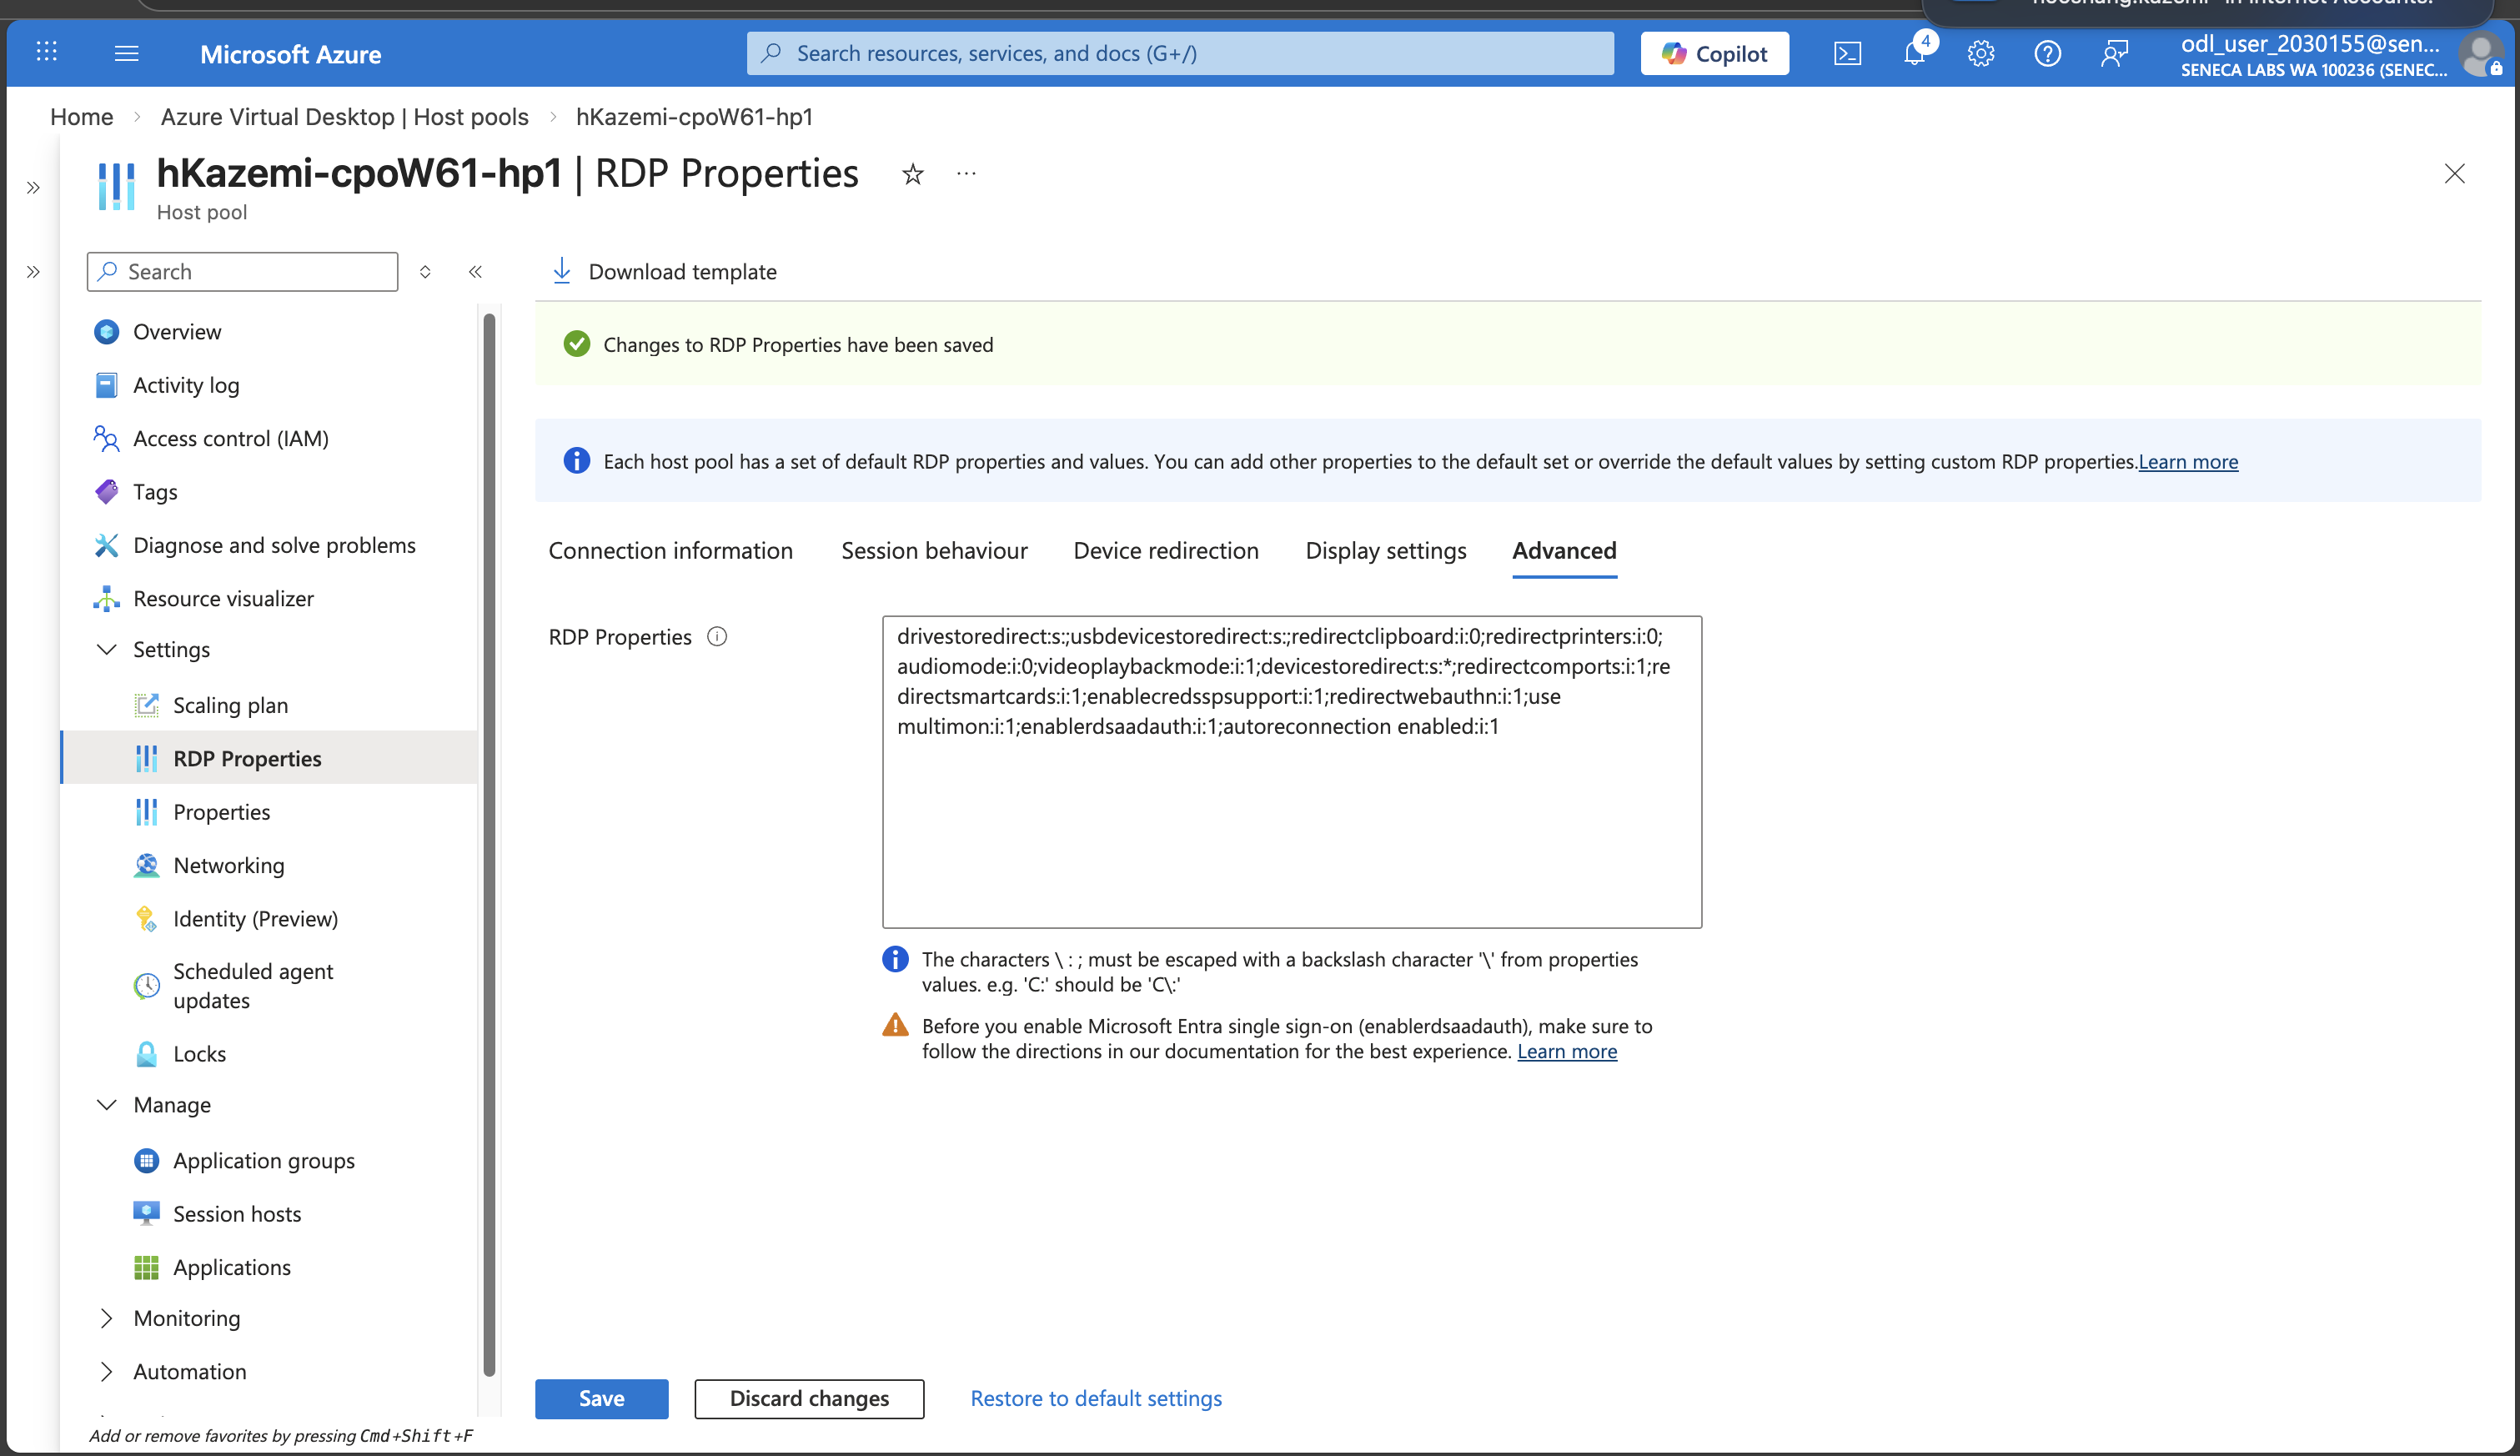Screen dimensions: 2520x1456
Task: Pin host pool to favorites with star
Action: click(x=912, y=174)
